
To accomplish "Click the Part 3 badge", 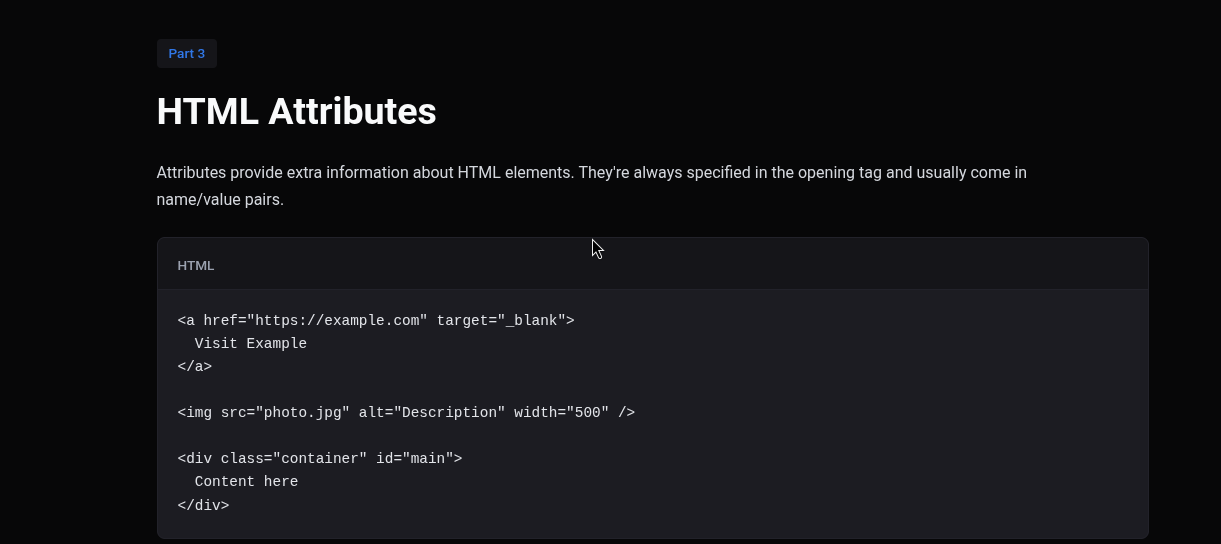I will (186, 54).
